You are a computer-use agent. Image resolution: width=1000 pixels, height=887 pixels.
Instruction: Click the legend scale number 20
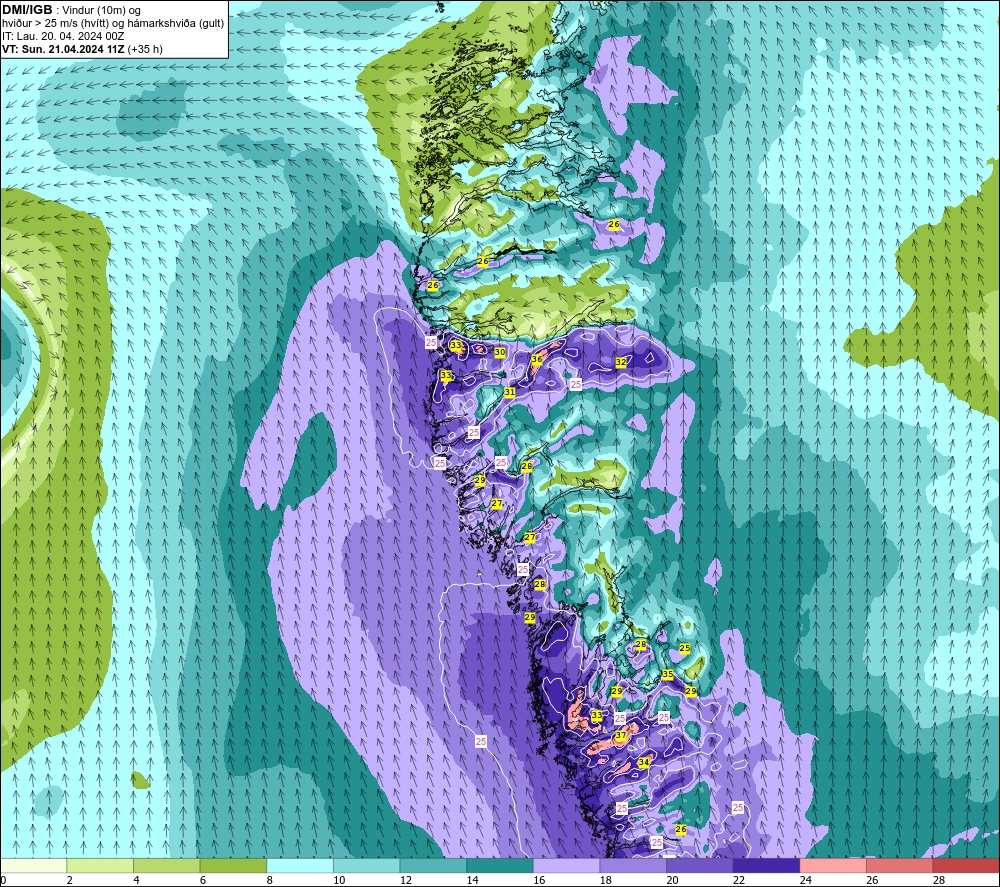pos(672,881)
